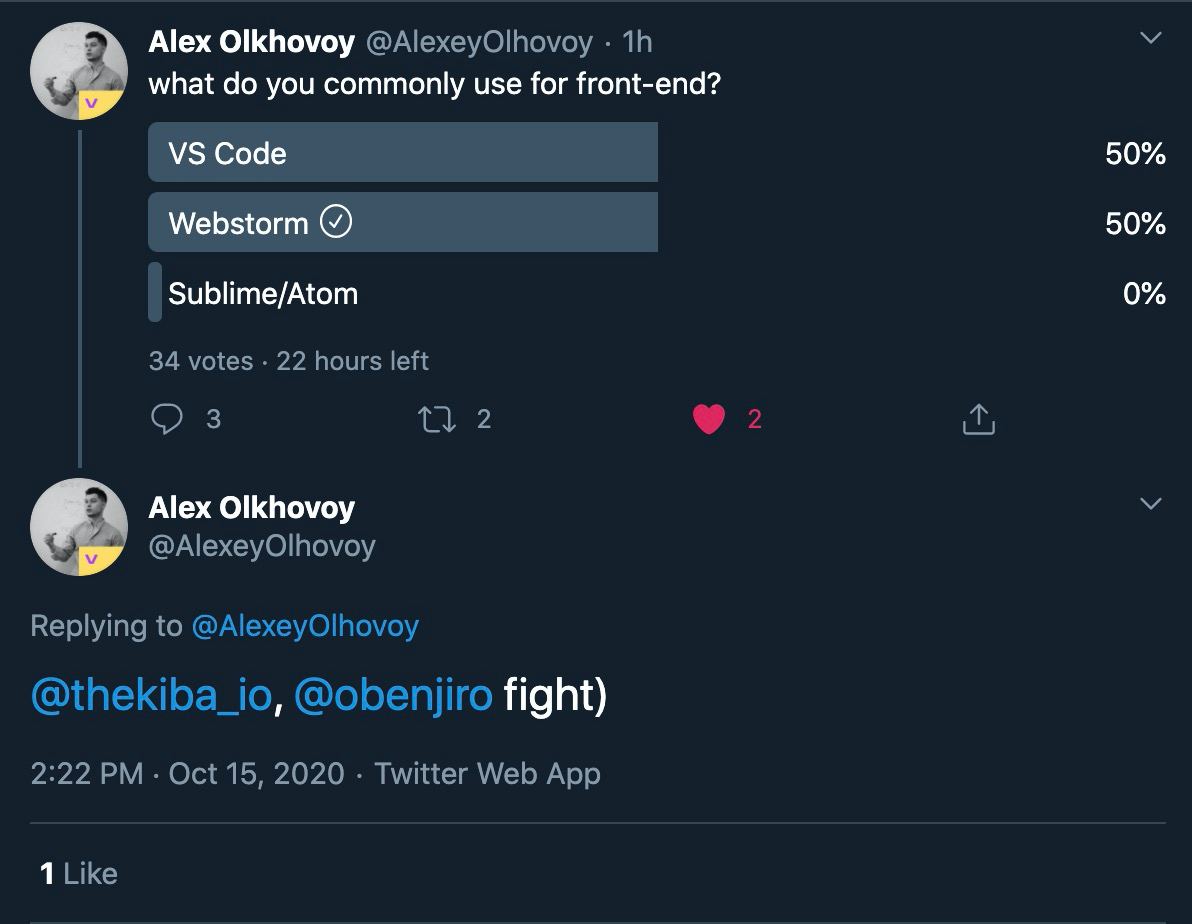Open the @thekiba_io mention

pyautogui.click(x=151, y=696)
